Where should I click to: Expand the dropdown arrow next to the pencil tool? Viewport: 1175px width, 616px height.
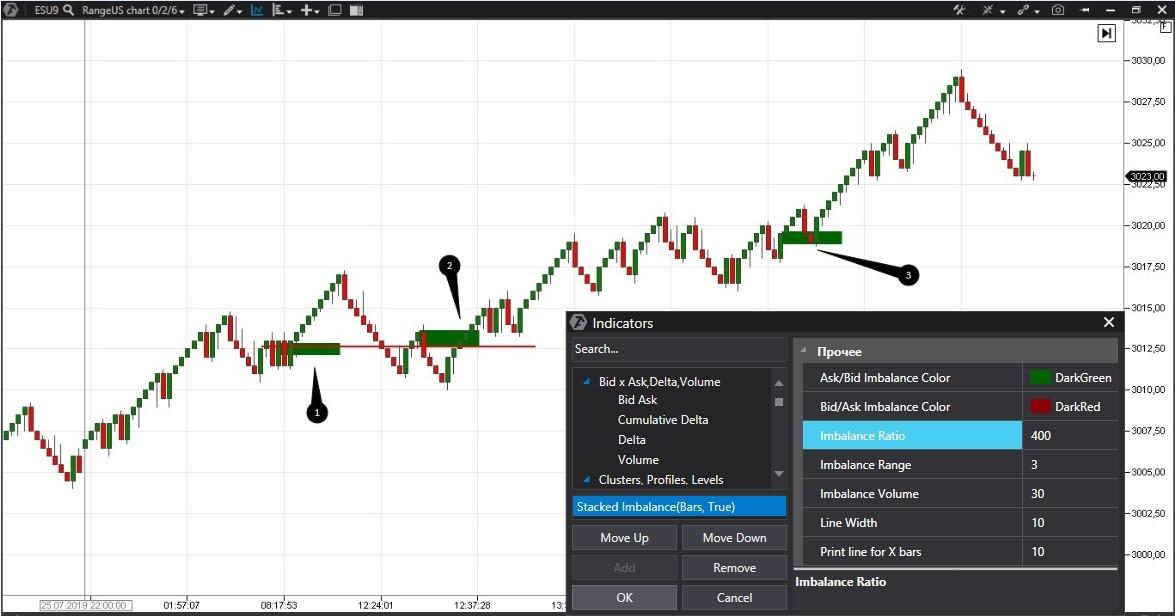240,9
